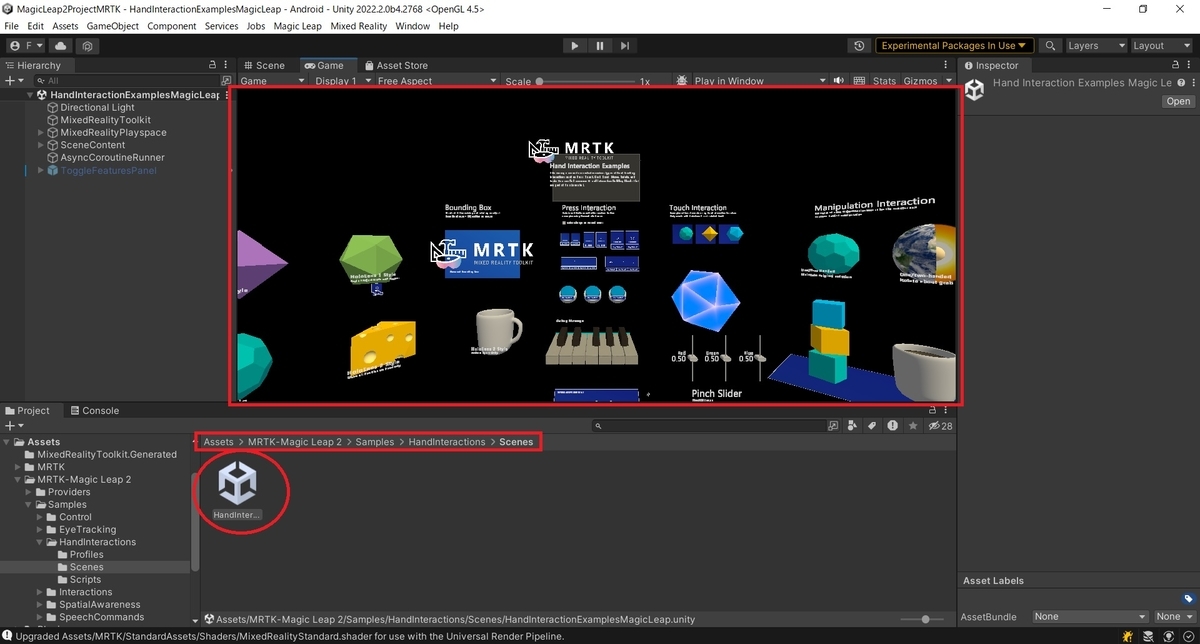Open the GameObject menu
Image resolution: width=1200 pixels, height=644 pixels.
[x=112, y=26]
